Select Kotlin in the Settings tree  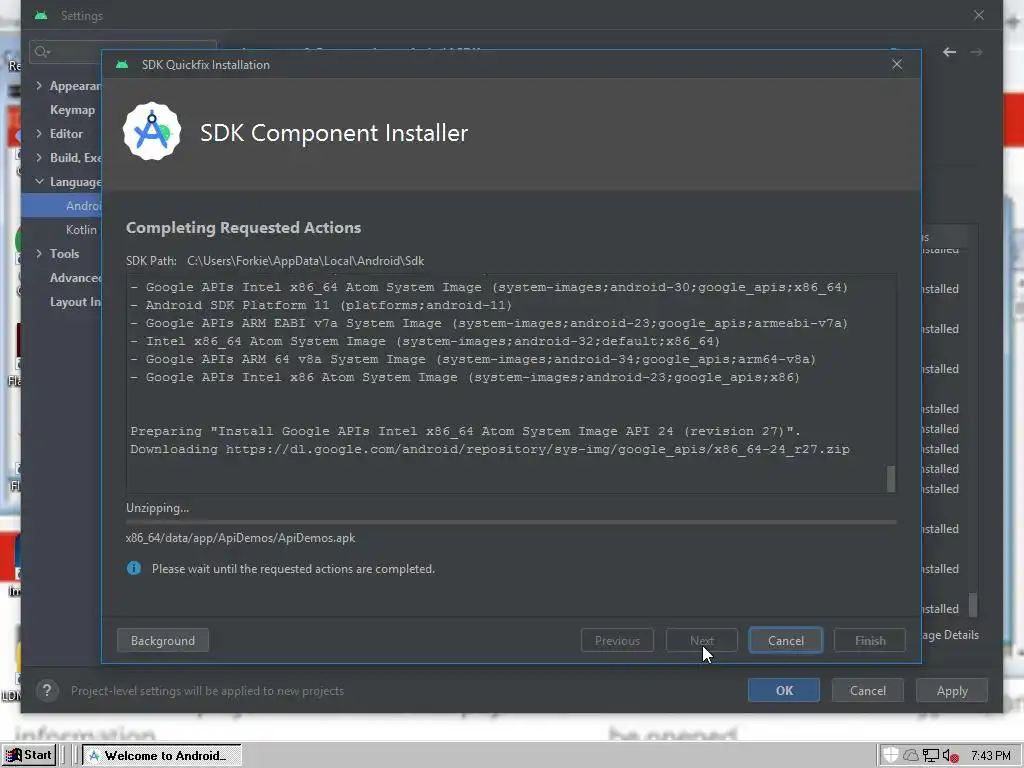coord(81,229)
